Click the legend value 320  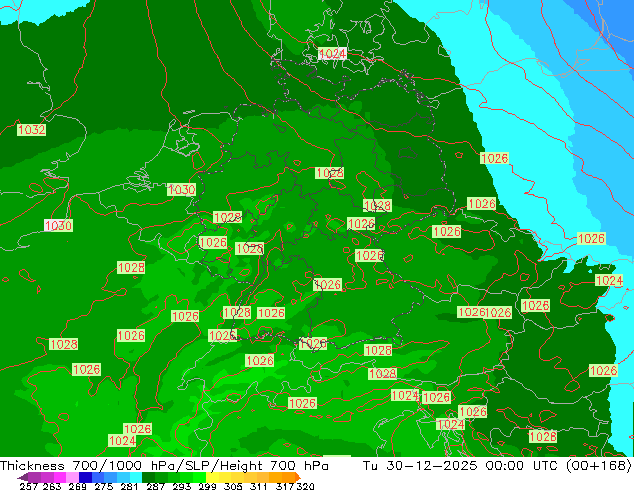coord(305,486)
